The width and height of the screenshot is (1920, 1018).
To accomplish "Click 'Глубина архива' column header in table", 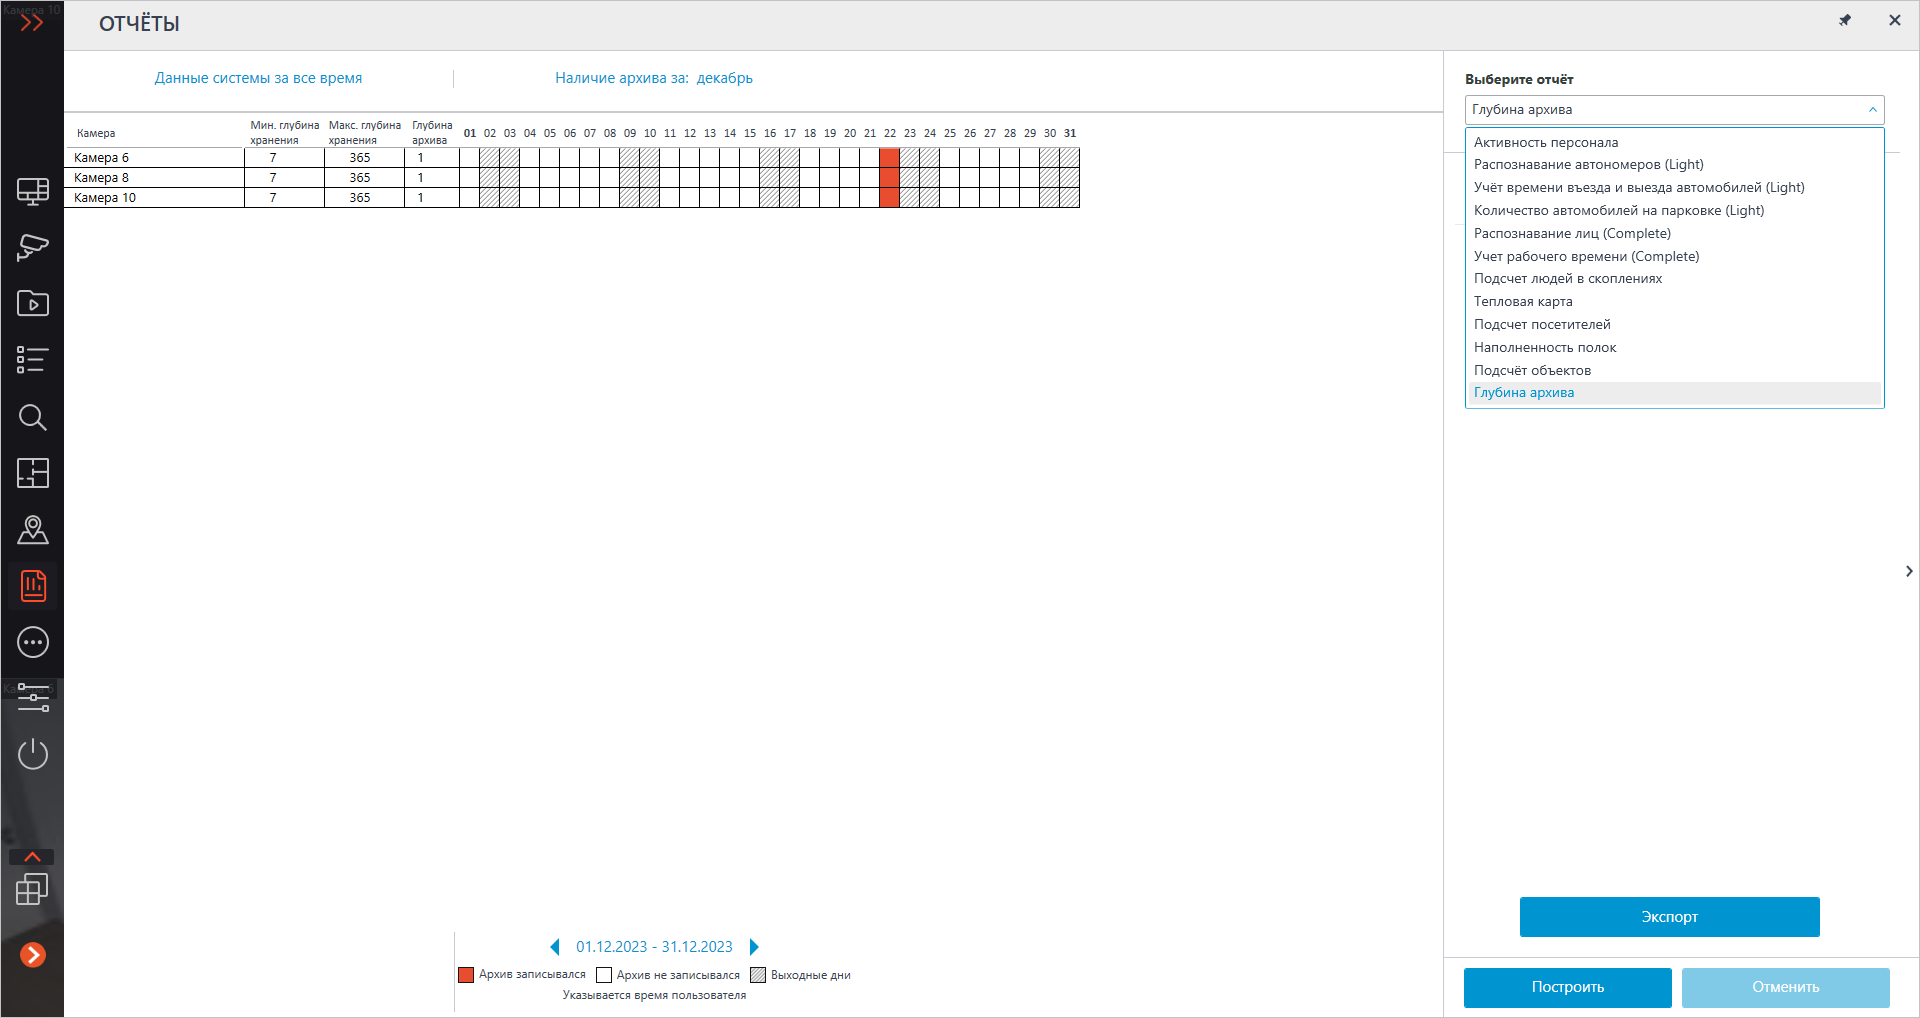I will 432,133.
